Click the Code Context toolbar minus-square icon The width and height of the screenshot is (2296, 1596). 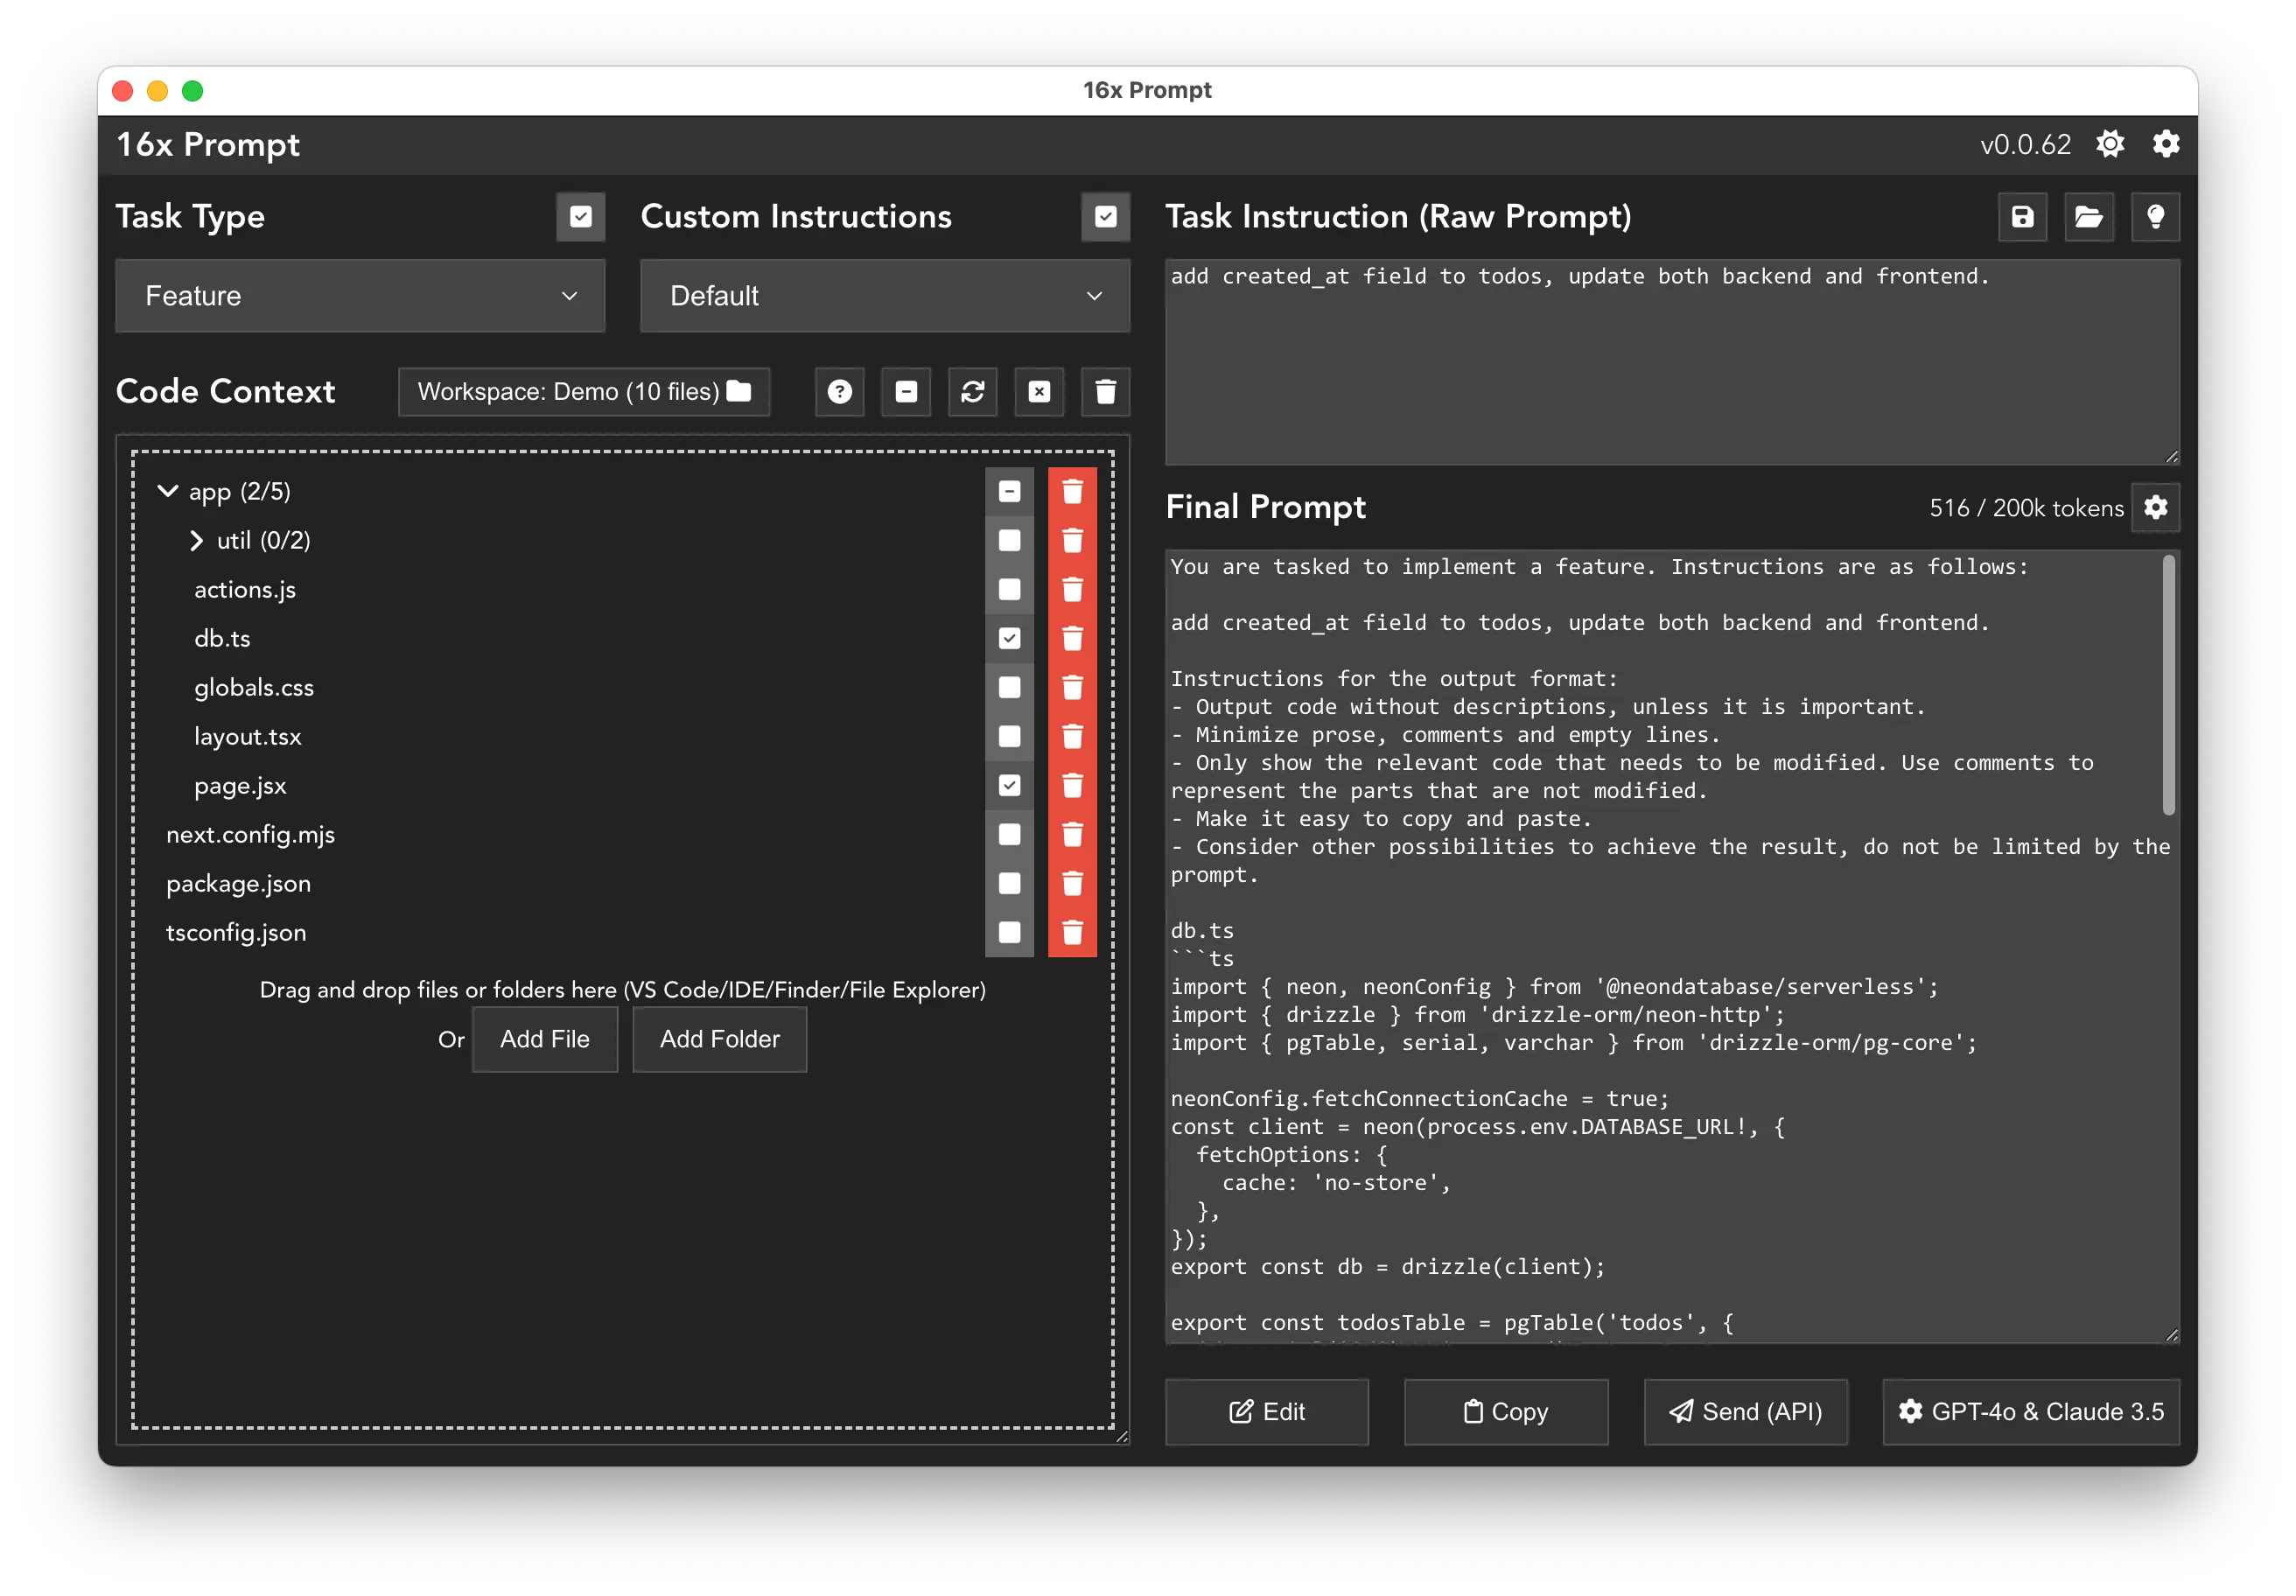coord(906,391)
